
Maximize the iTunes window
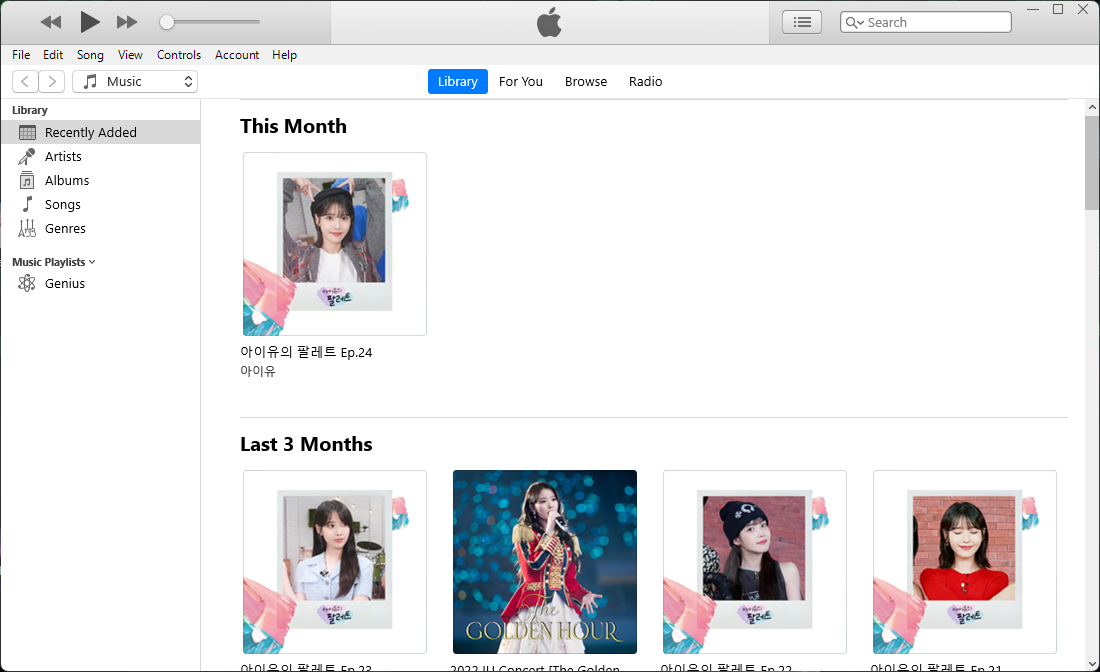1058,9
